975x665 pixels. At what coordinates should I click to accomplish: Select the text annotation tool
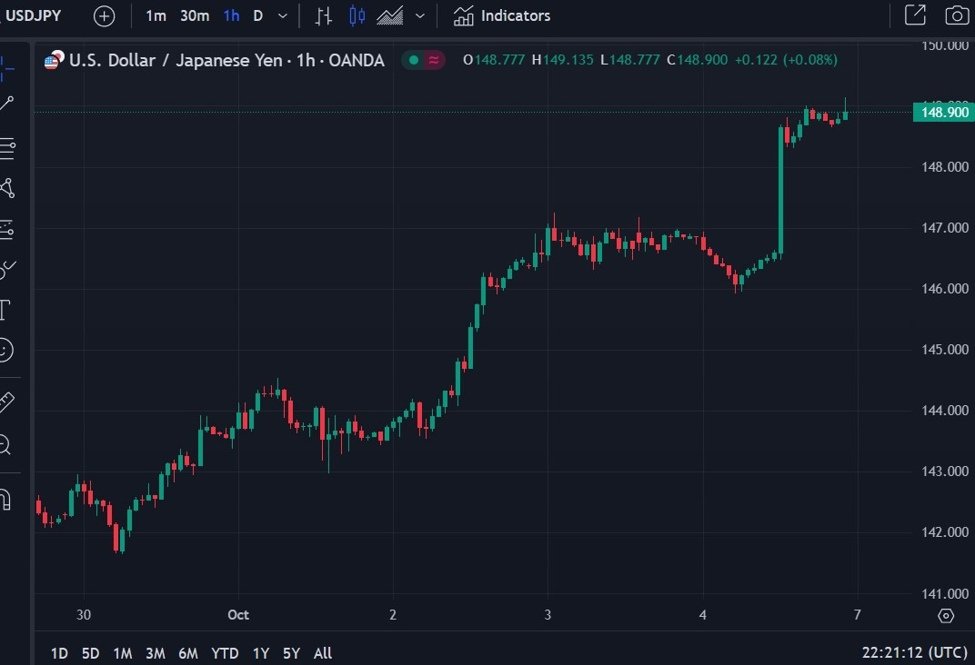coord(5,309)
